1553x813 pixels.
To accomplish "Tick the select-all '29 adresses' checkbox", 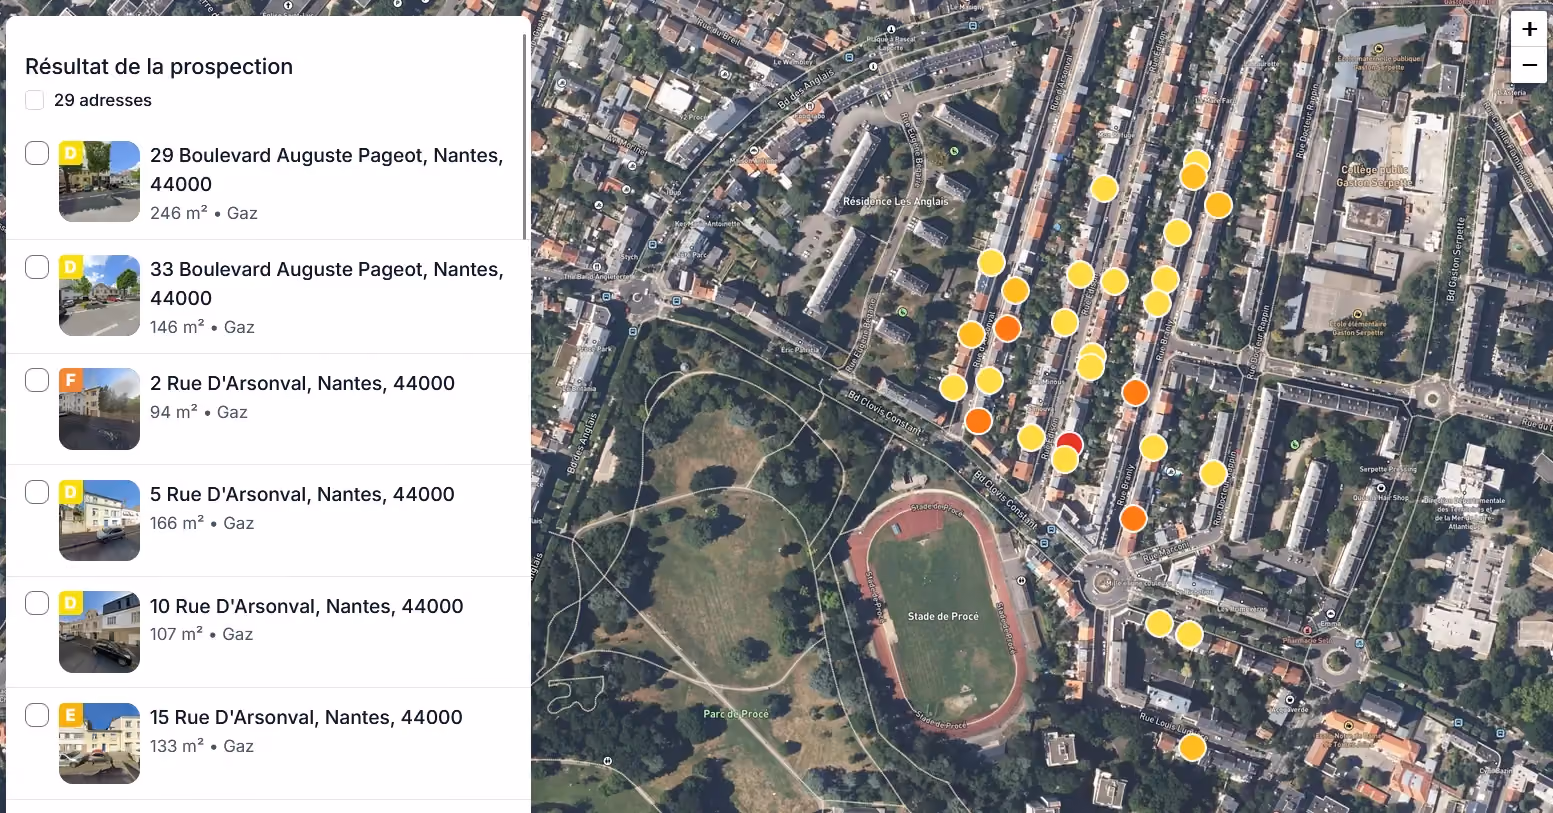I will pyautogui.click(x=35, y=100).
